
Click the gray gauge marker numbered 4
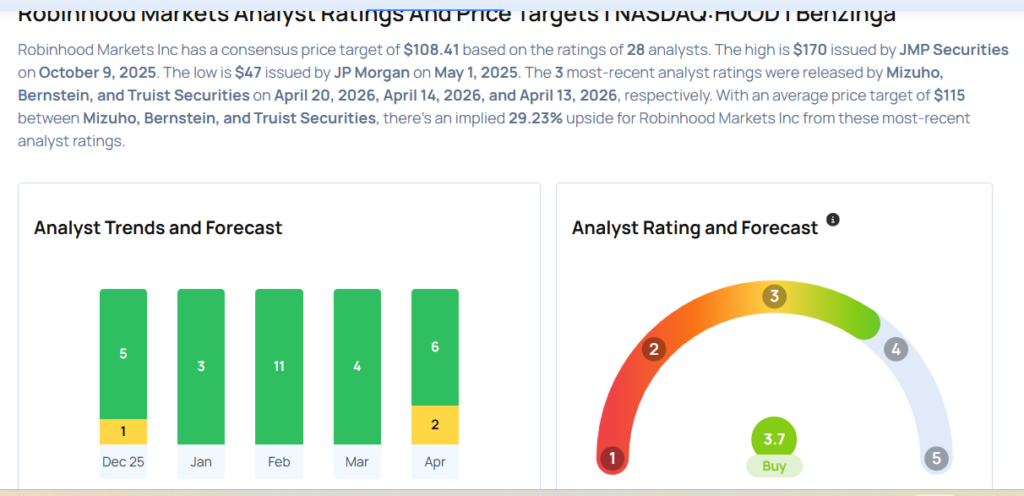(896, 349)
